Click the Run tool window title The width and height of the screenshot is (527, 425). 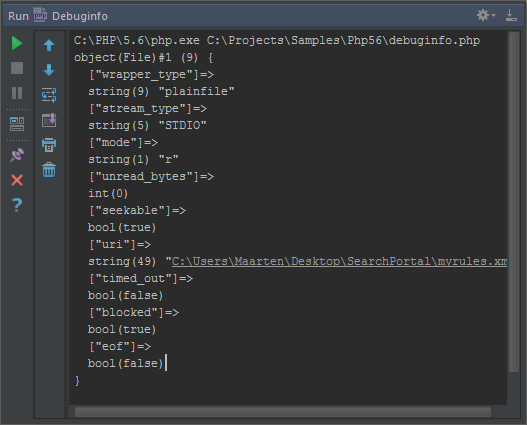coord(18,16)
